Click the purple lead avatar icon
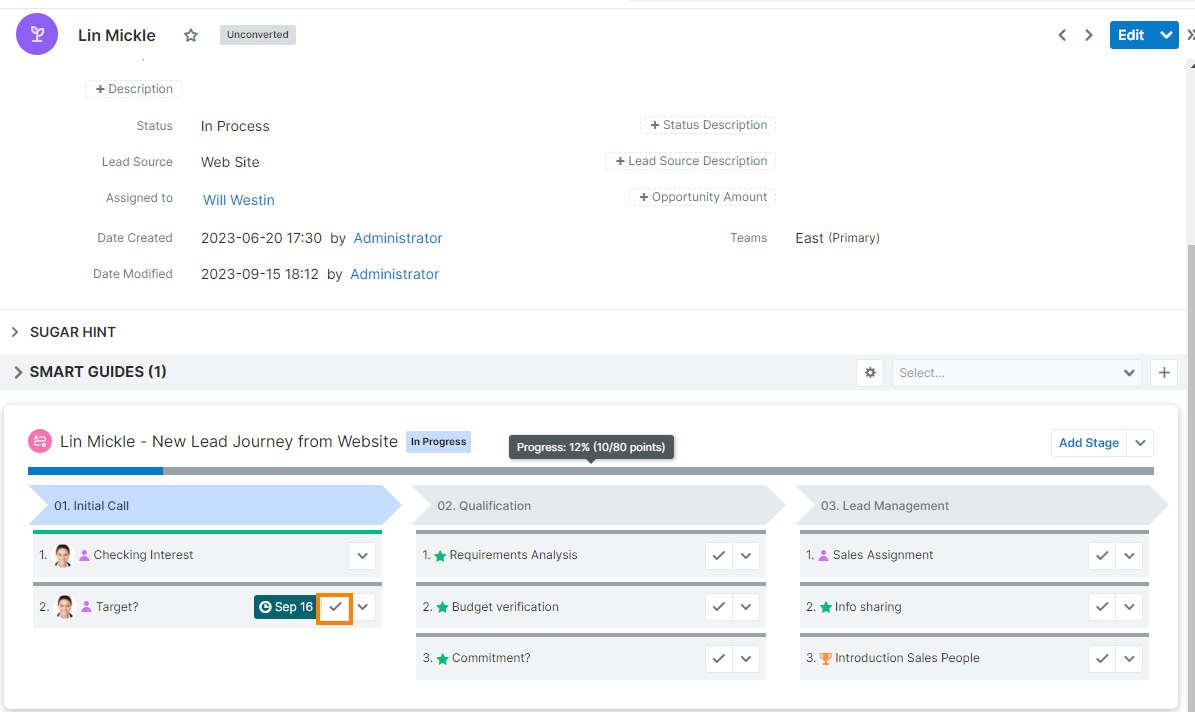Screen dimensions: 1195x712 37,35
